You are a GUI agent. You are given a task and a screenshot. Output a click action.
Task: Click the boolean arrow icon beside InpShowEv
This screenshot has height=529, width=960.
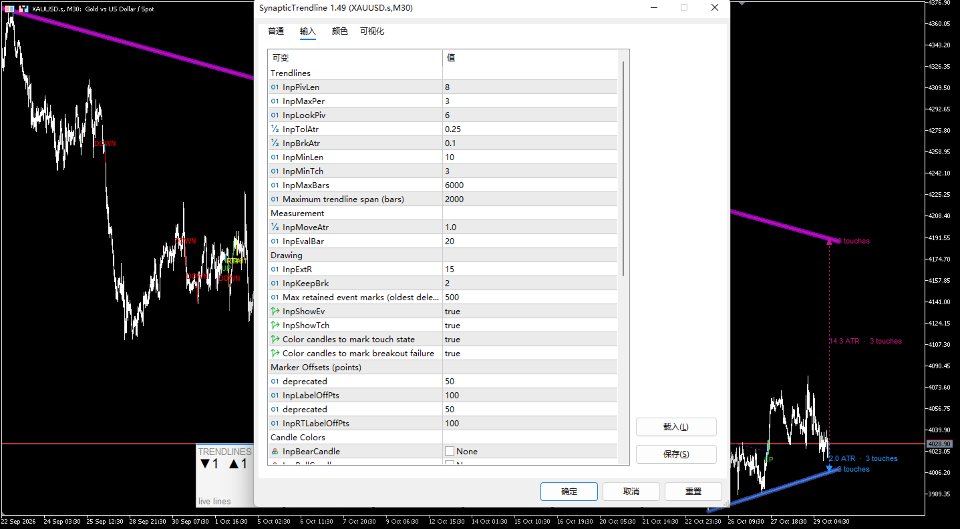coord(274,311)
